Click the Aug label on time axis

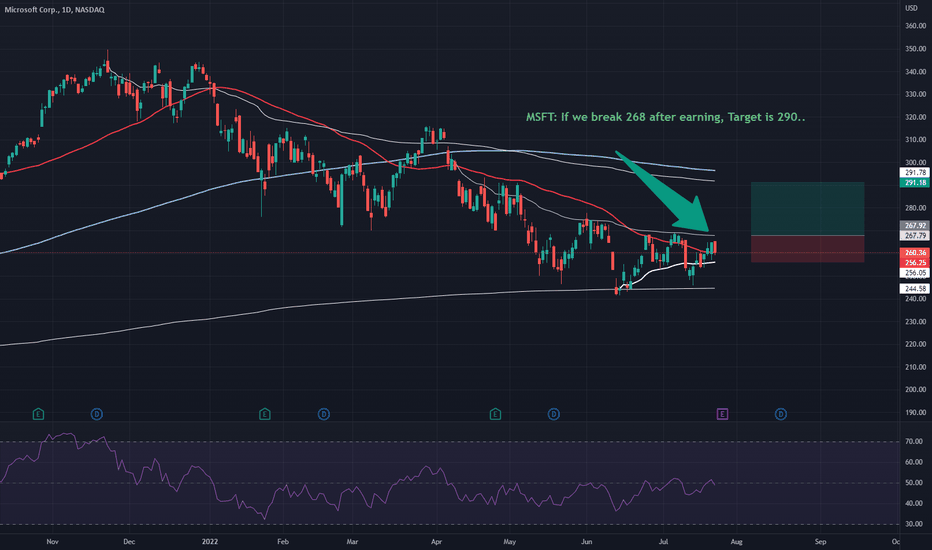736,542
